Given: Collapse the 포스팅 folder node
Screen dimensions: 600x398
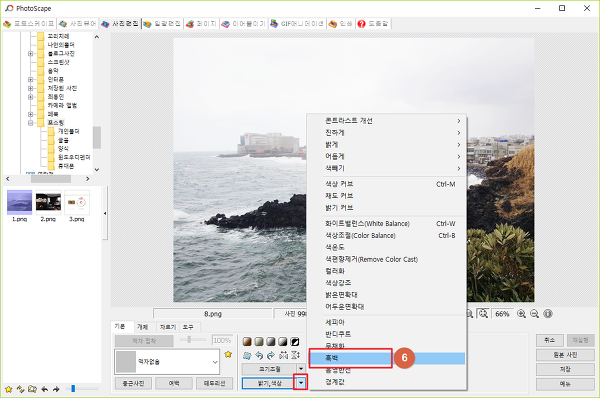Looking at the screenshot, I should tap(30, 123).
